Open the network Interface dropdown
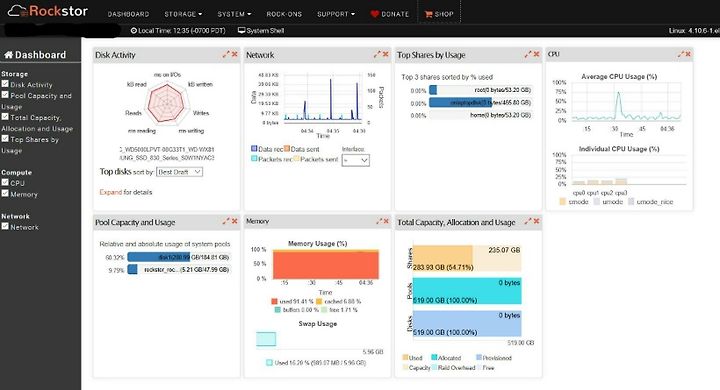 (355, 160)
